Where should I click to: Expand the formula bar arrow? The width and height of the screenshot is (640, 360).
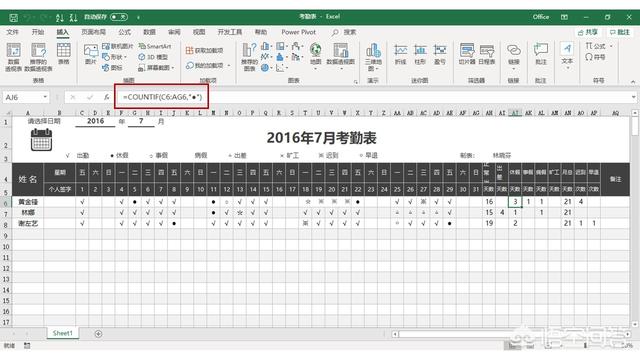[x=633, y=97]
